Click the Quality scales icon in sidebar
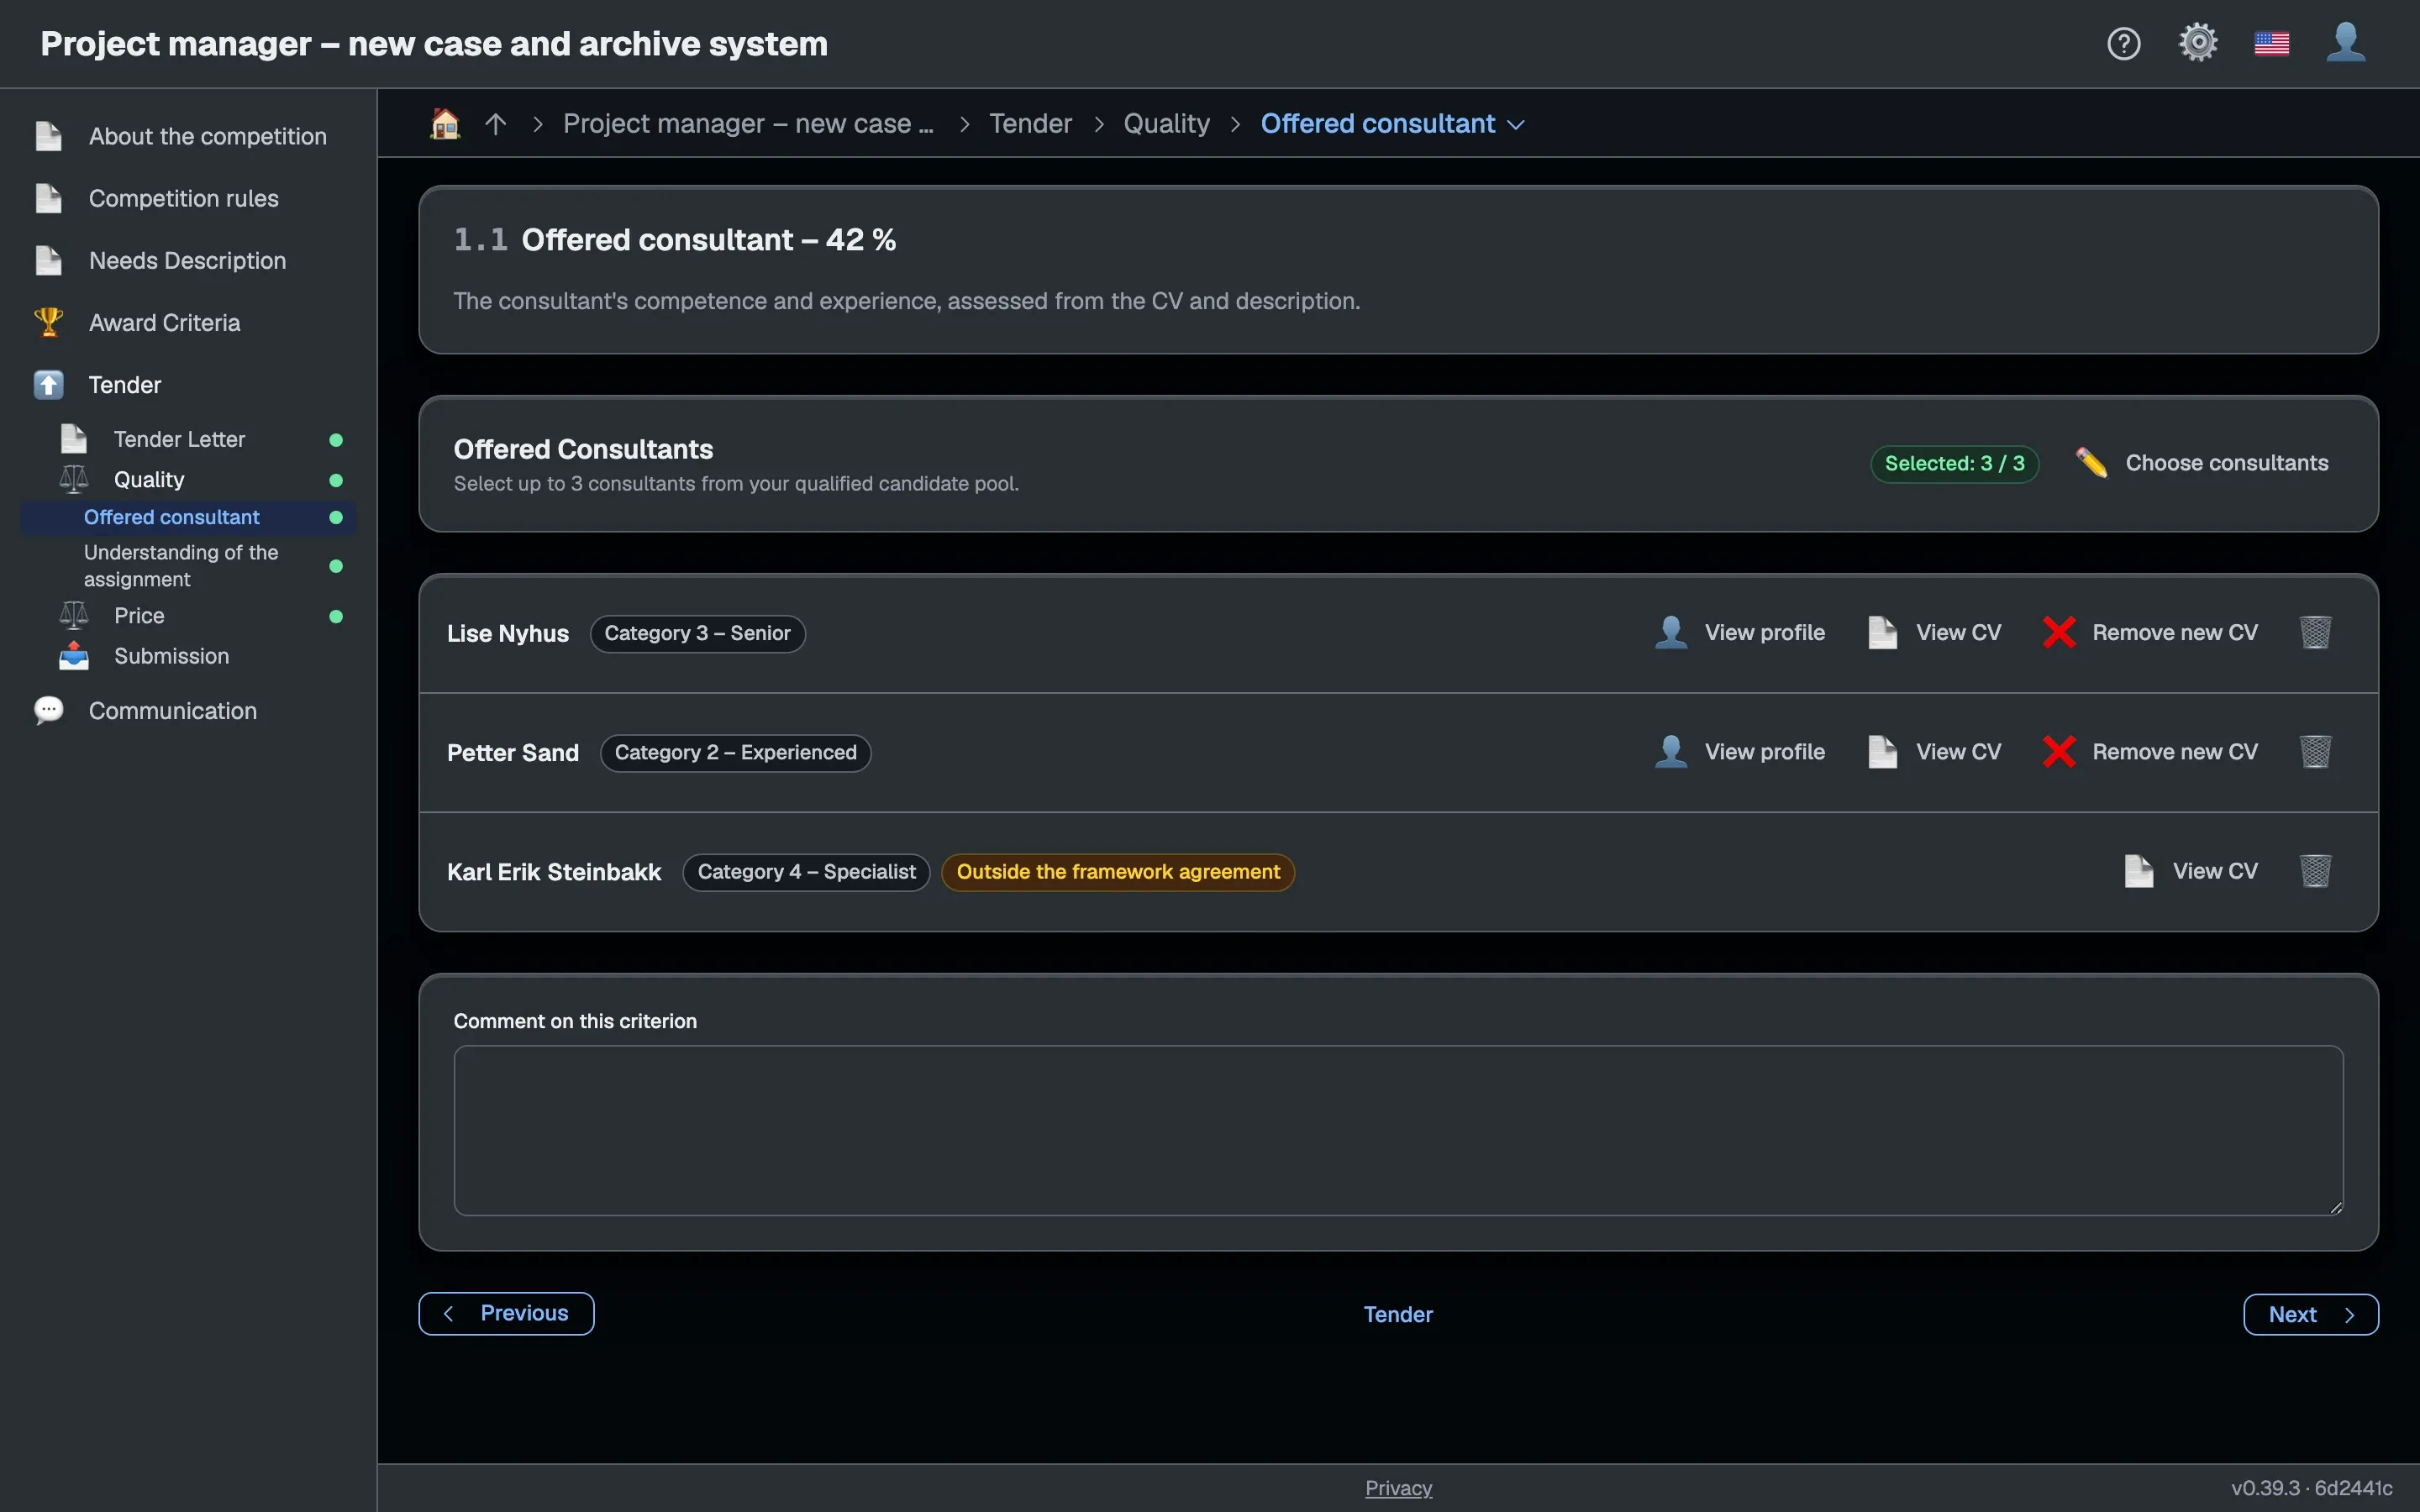 click(x=74, y=480)
